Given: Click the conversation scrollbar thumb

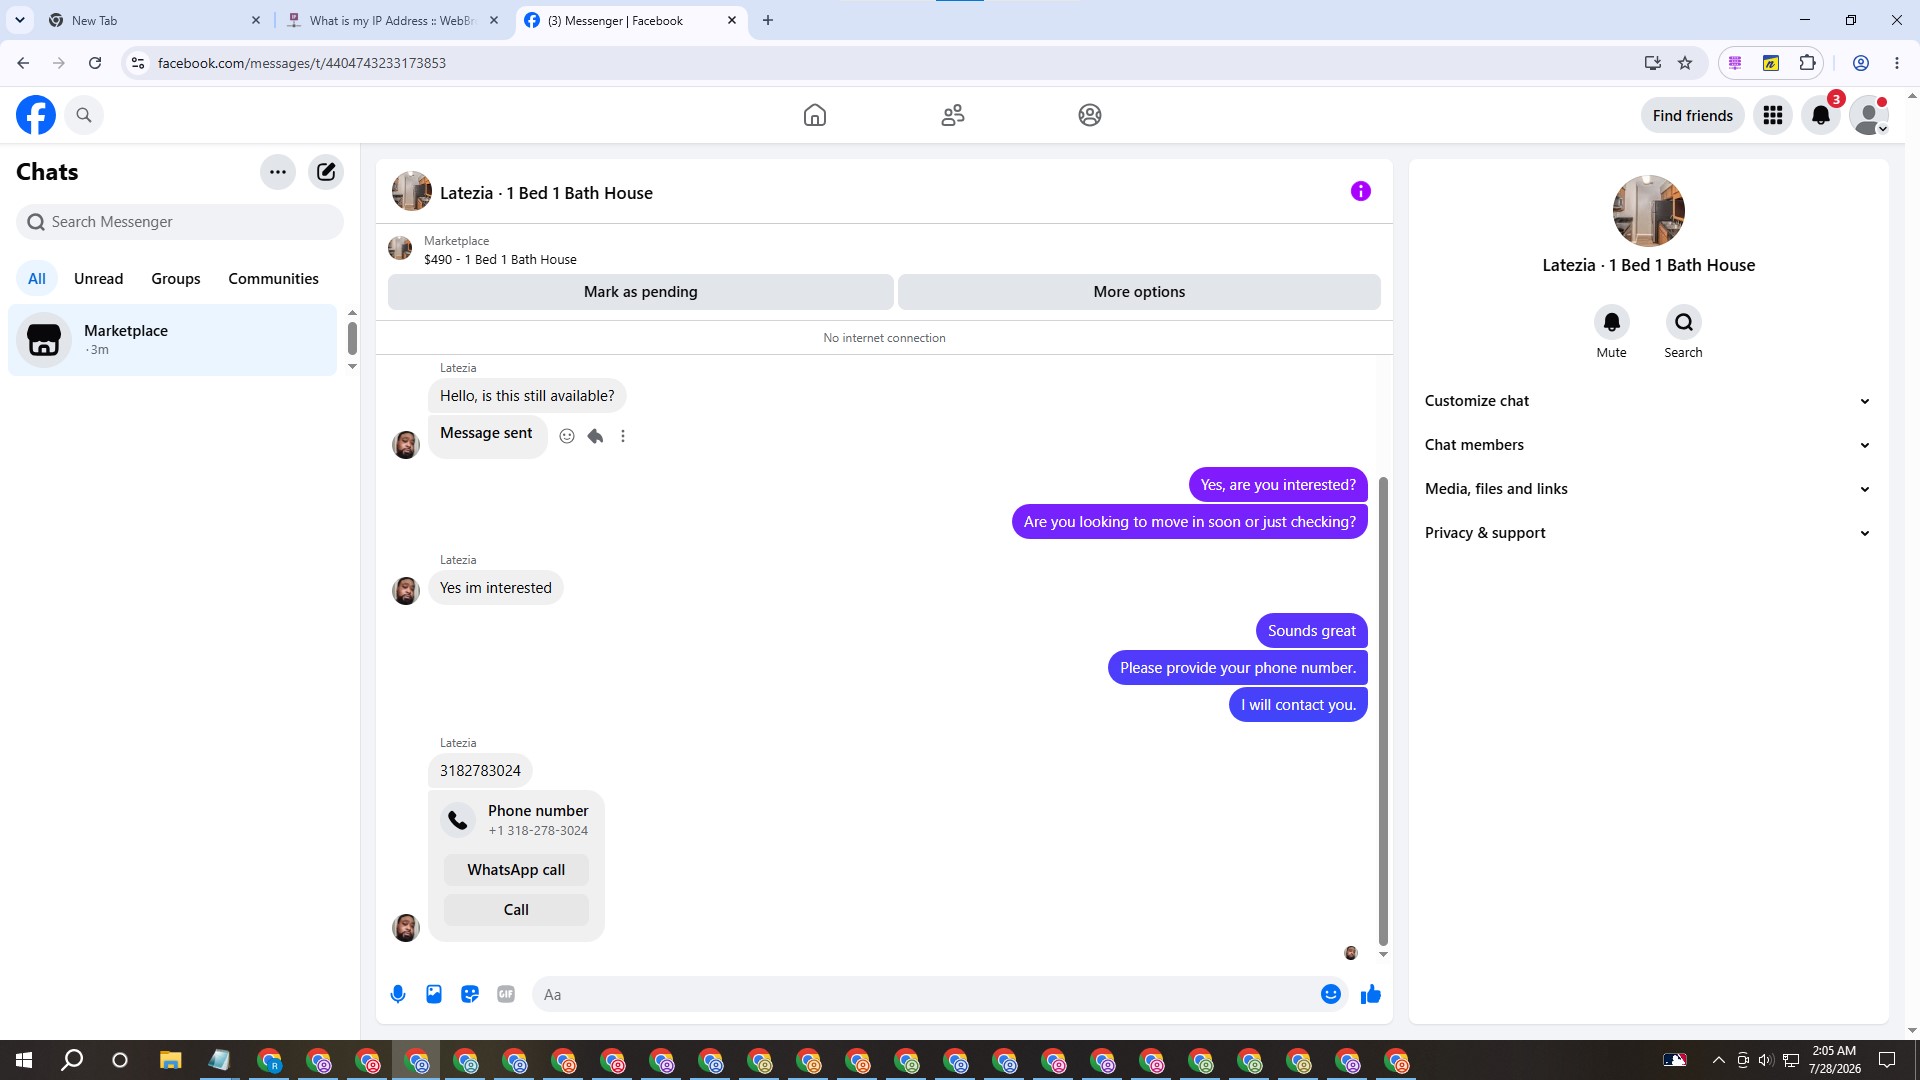Looking at the screenshot, I should pyautogui.click(x=1383, y=710).
